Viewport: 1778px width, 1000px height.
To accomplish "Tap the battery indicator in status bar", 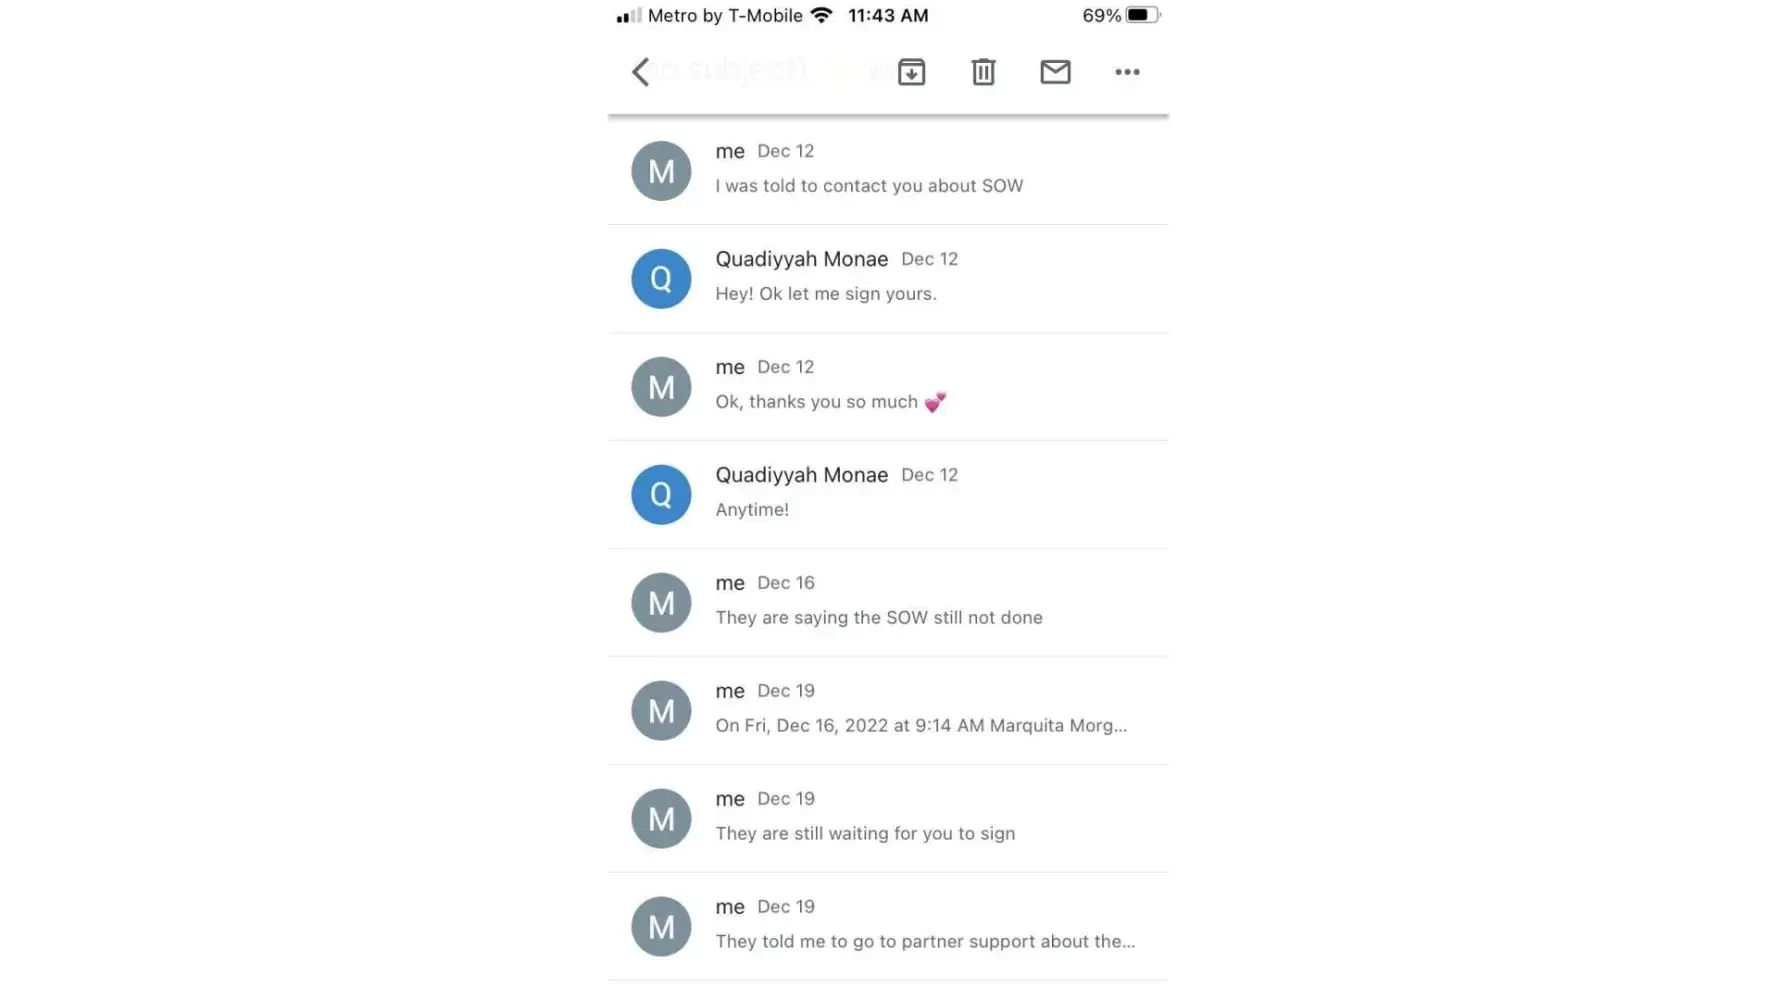I will pyautogui.click(x=1143, y=15).
